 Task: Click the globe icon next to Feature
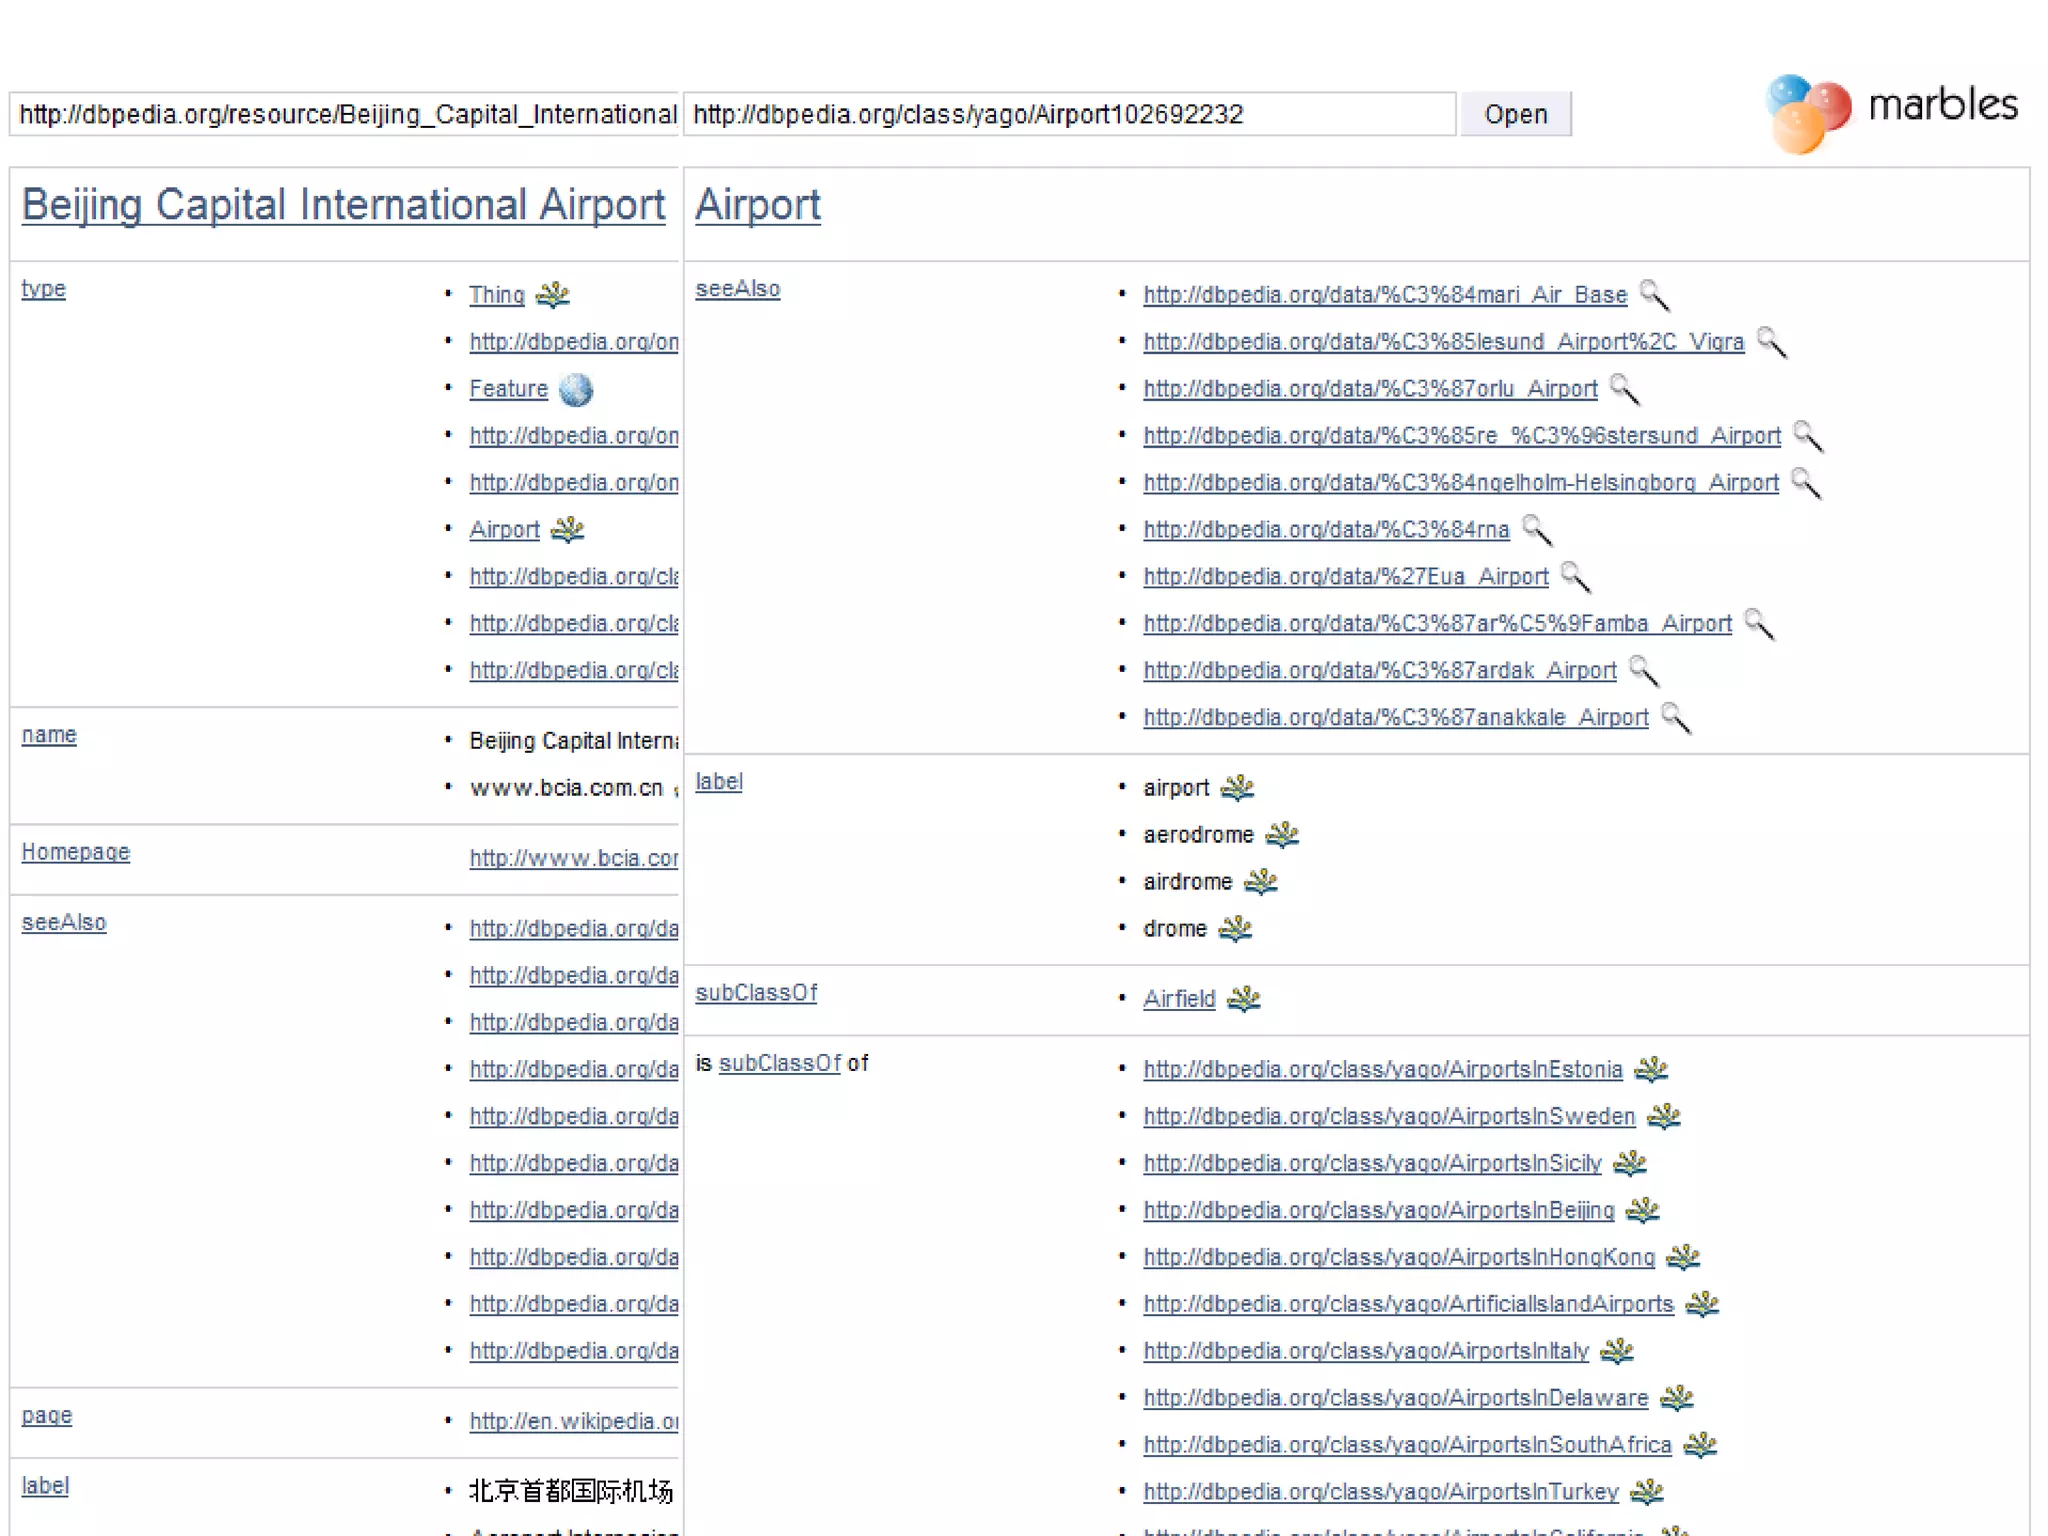(x=575, y=389)
